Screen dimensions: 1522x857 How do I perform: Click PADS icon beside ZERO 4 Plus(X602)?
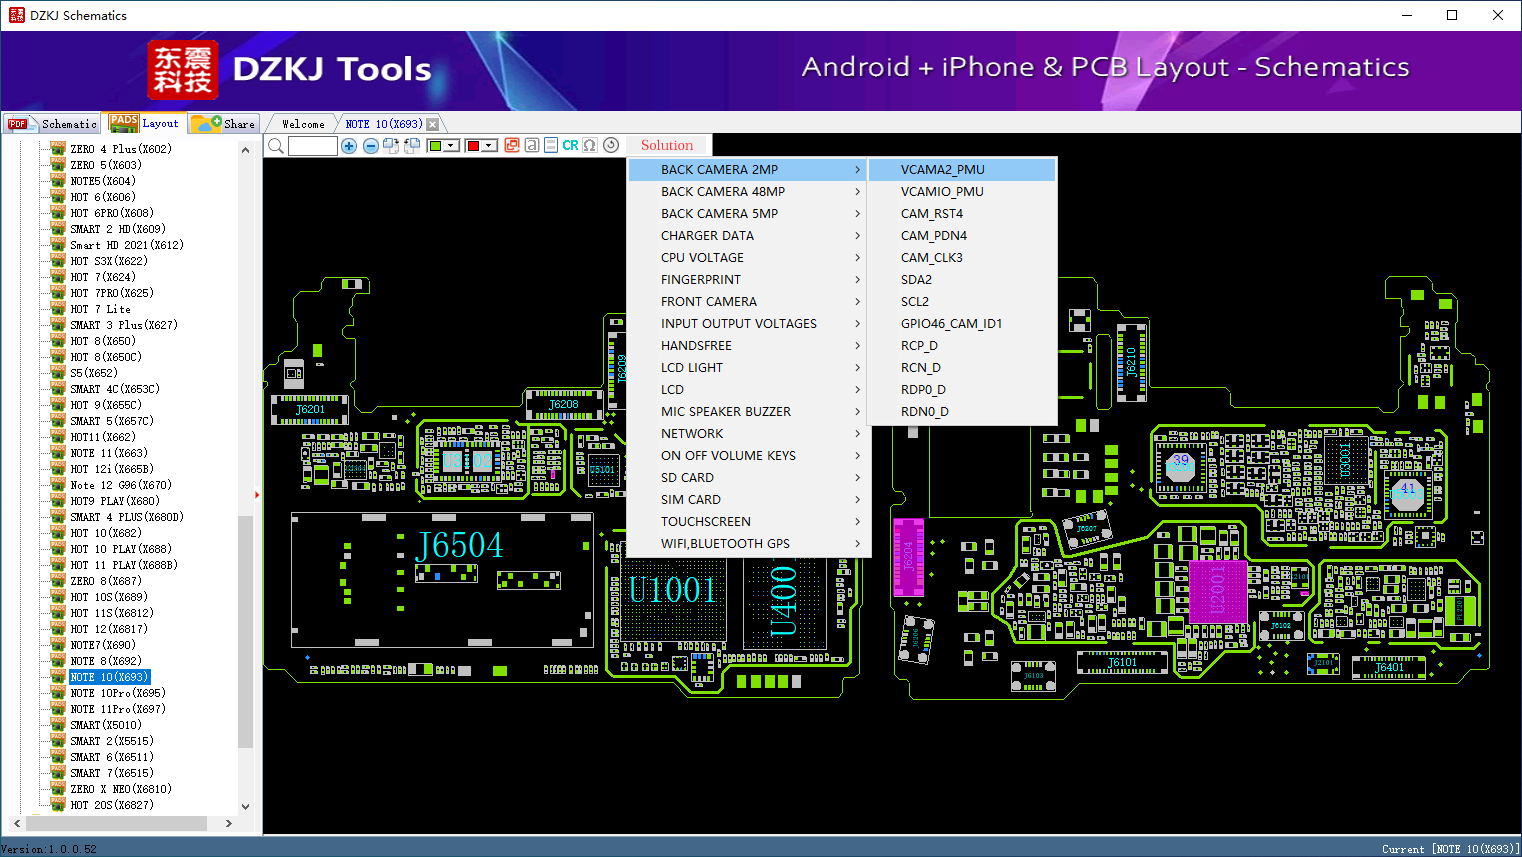click(x=58, y=149)
